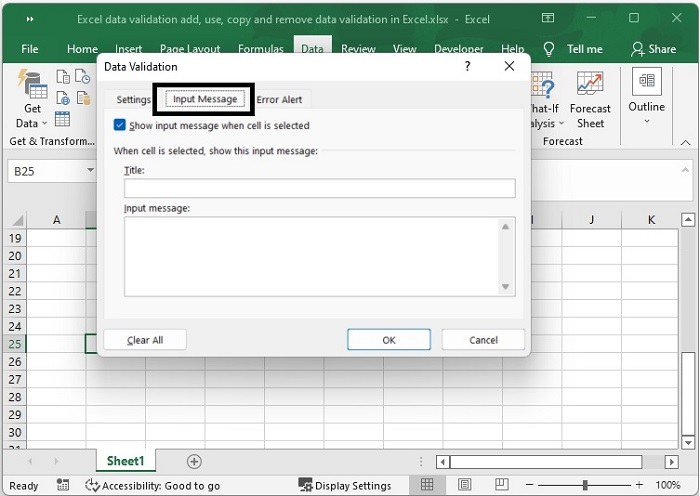Screen dimensions: 700x496
Task: Click into the Title text field
Action: click(319, 188)
